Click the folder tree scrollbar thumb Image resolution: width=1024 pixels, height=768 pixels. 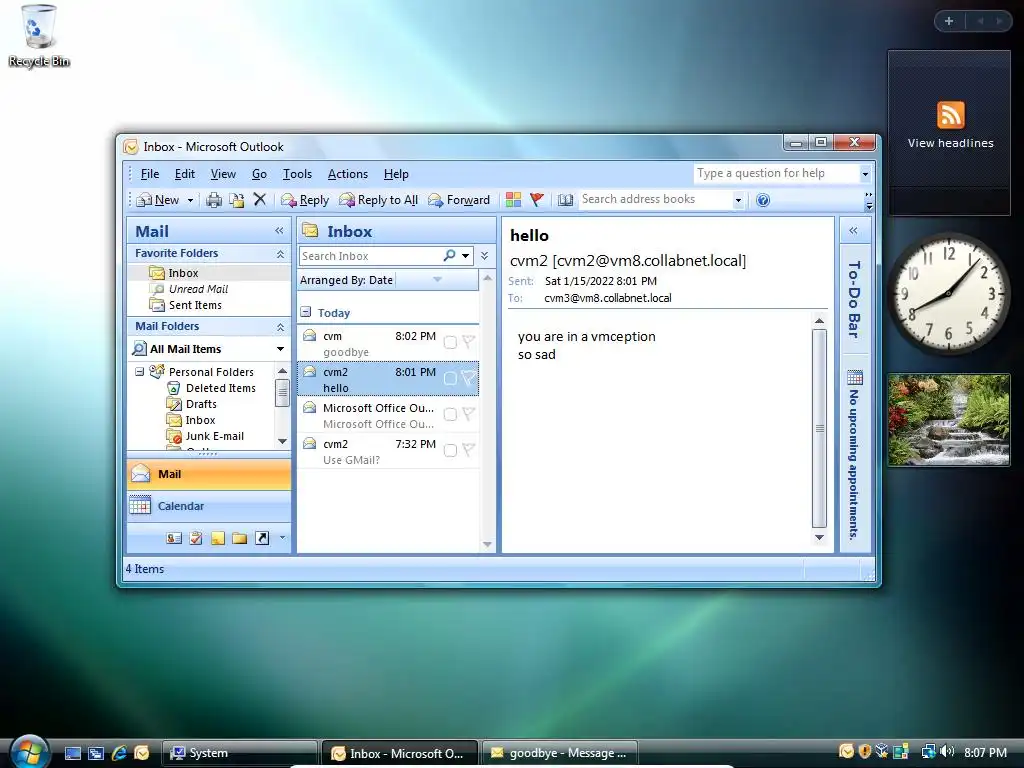click(x=282, y=392)
